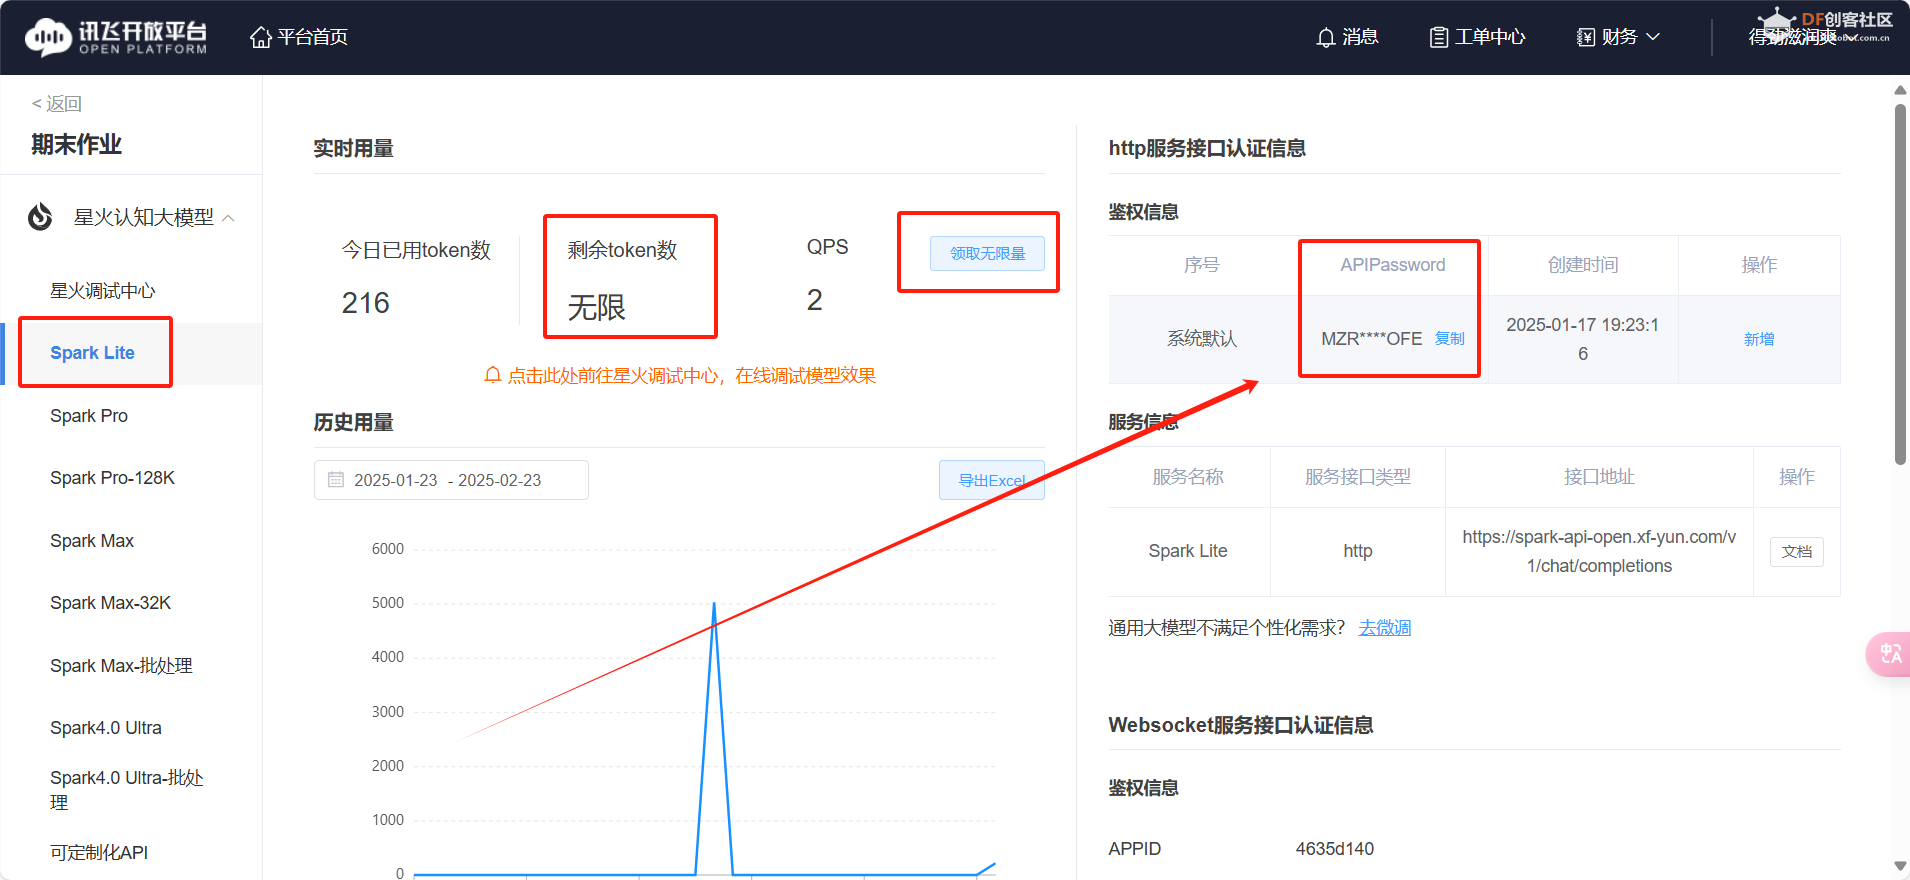Click the spark-api-open interface URL
1910x880 pixels.
1599,551
